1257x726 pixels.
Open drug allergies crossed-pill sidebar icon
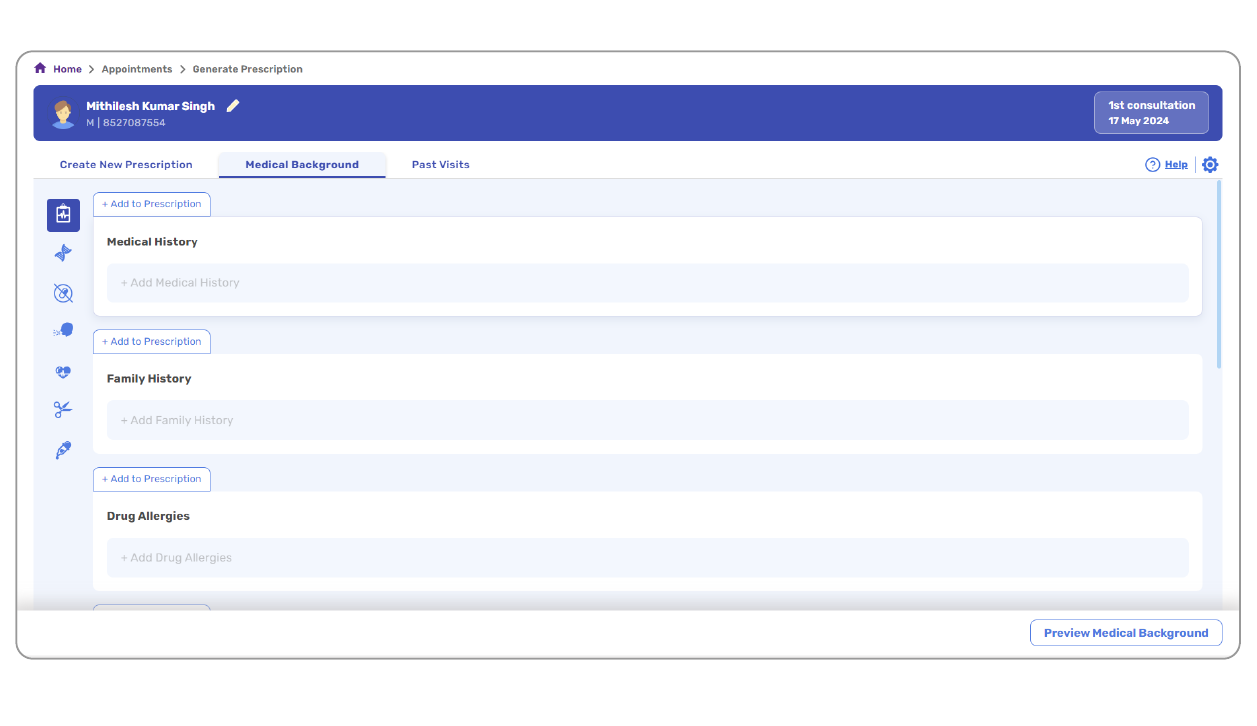pyautogui.click(x=63, y=293)
